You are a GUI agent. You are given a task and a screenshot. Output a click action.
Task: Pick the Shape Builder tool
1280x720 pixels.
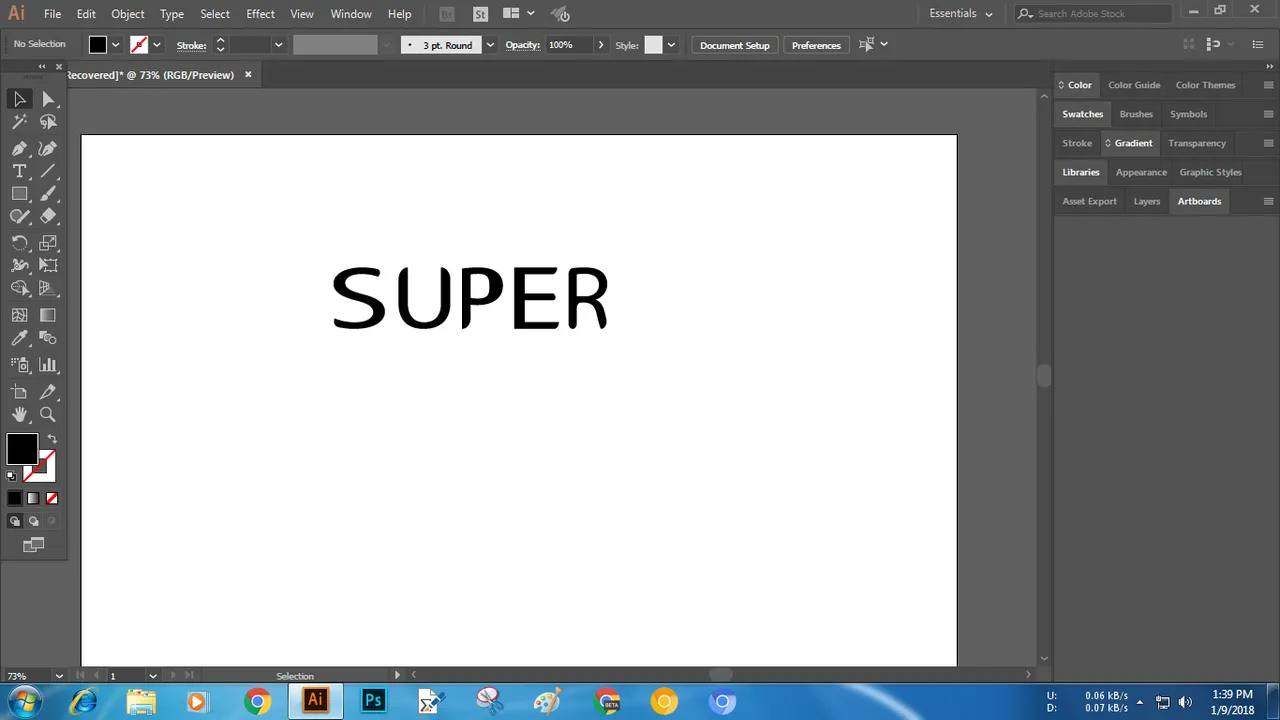point(19,288)
